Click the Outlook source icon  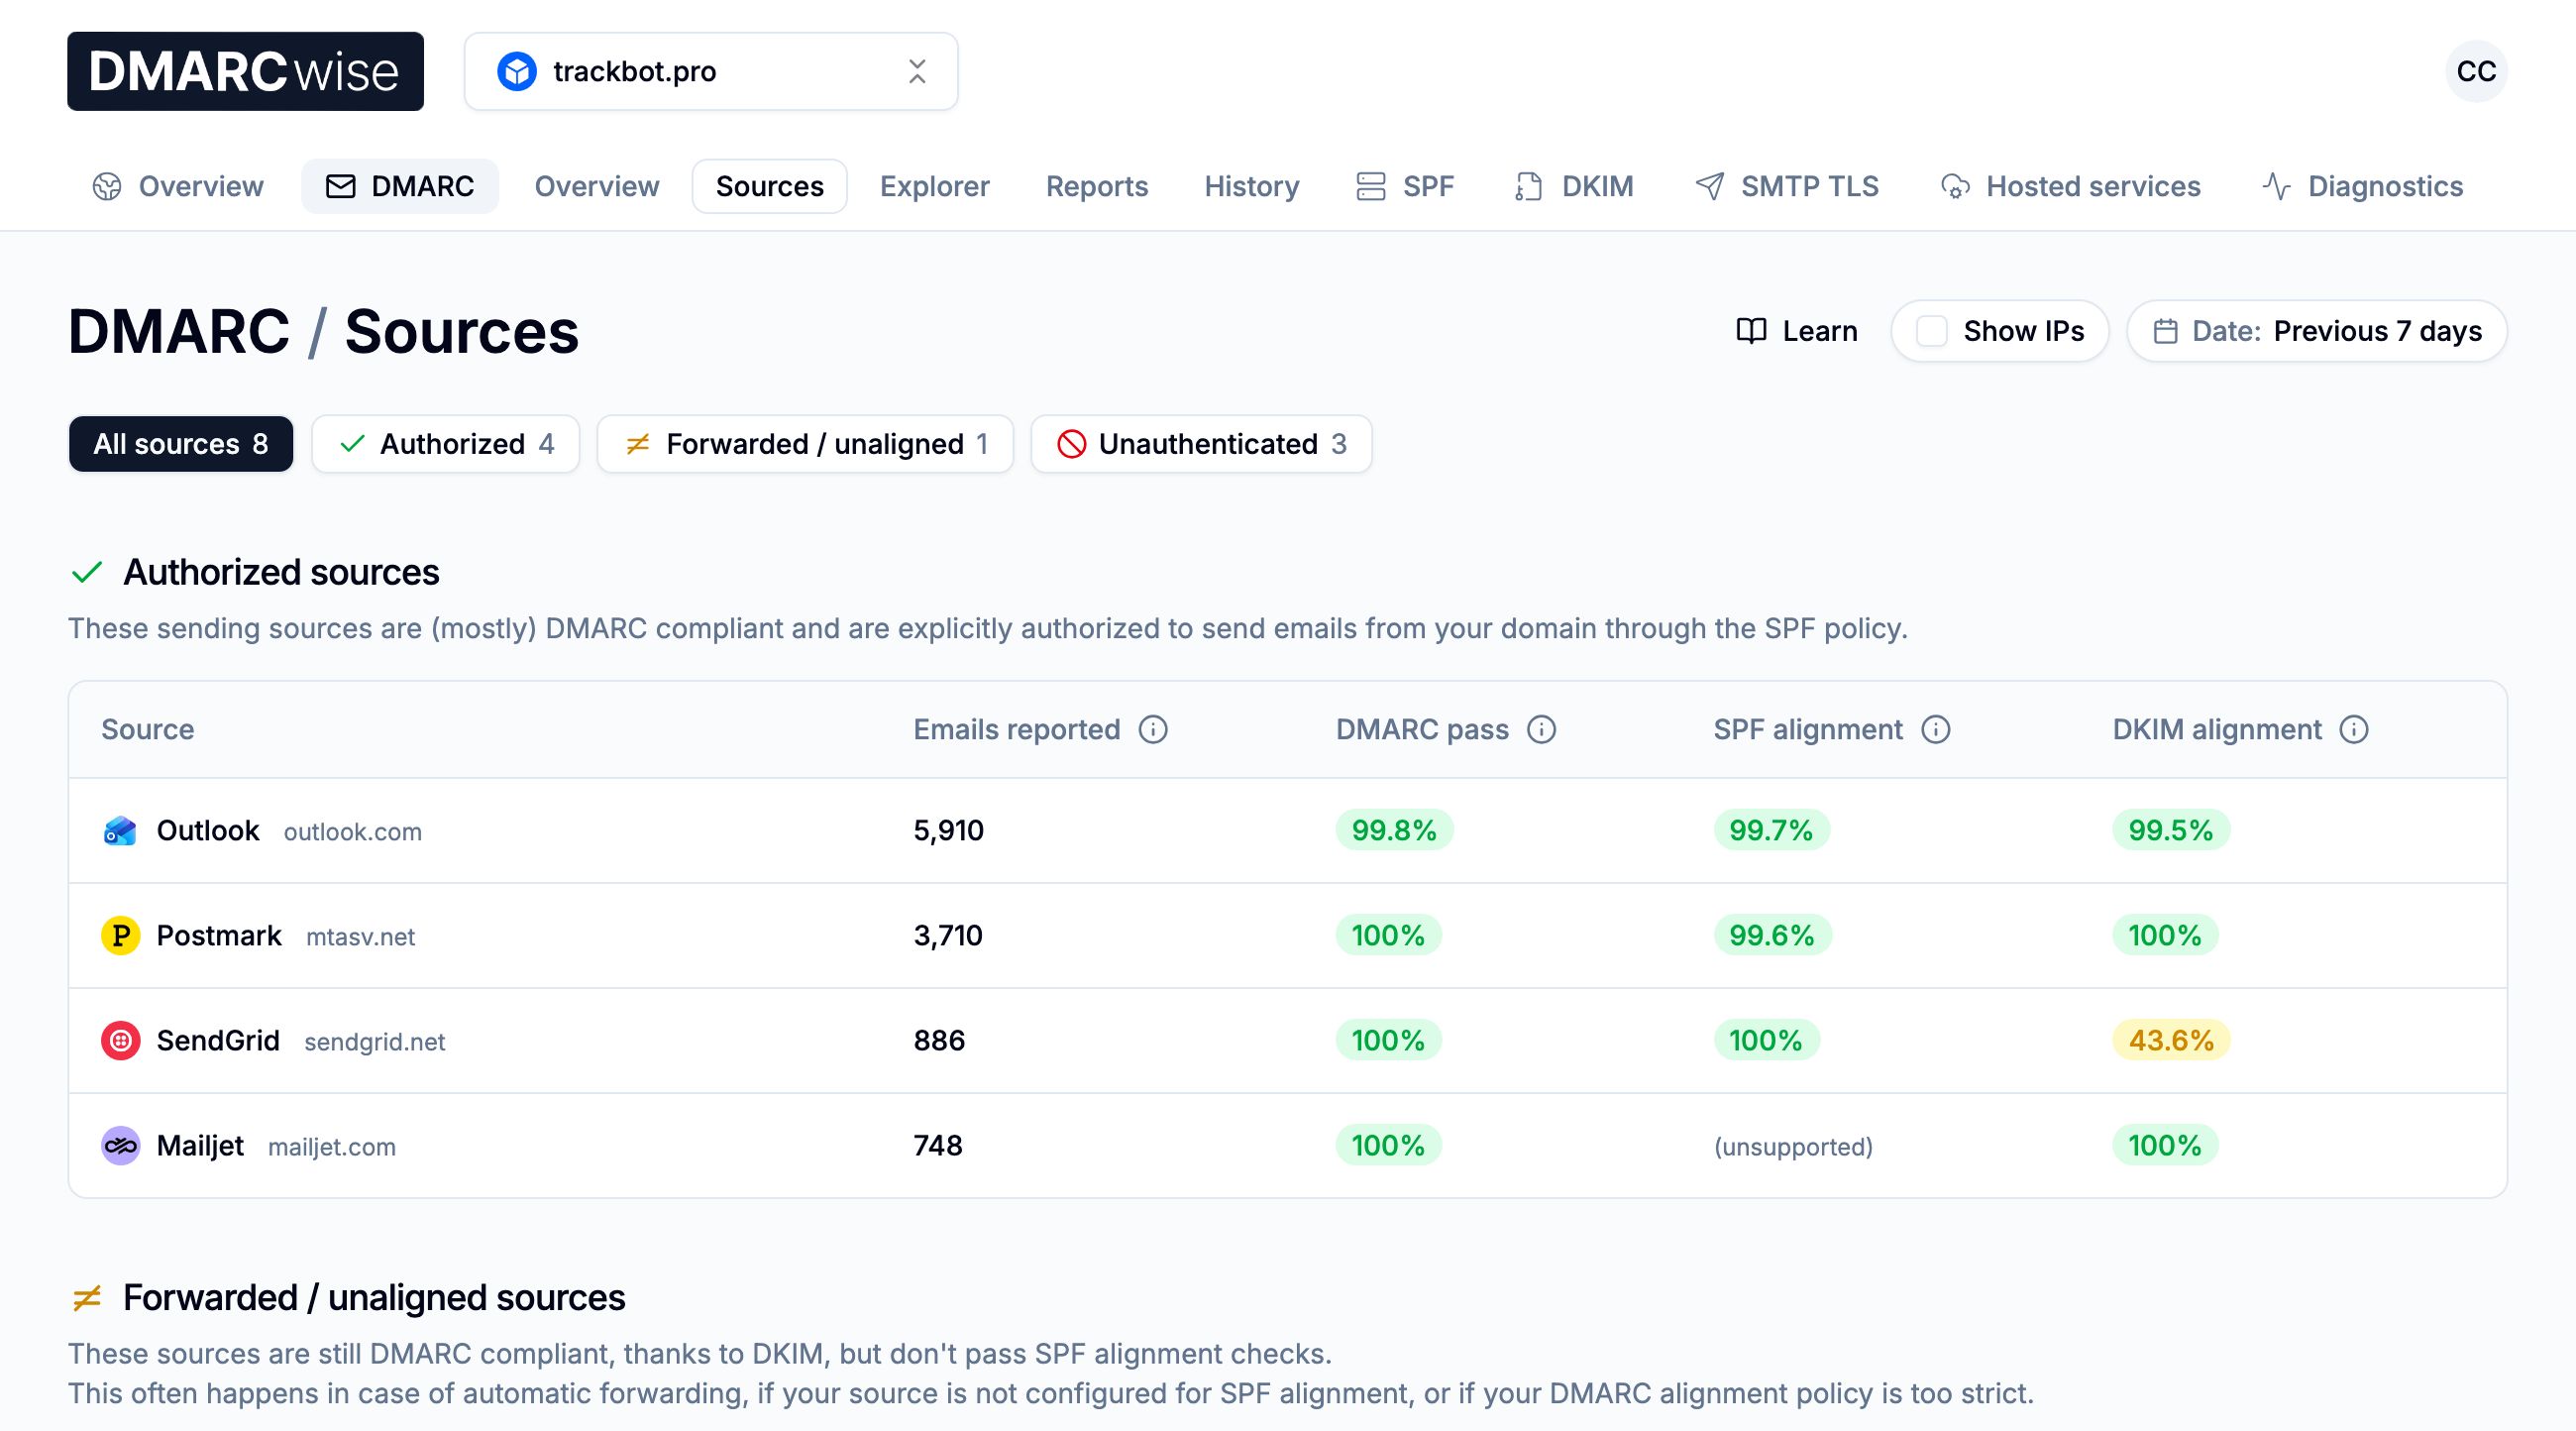pyautogui.click(x=120, y=831)
